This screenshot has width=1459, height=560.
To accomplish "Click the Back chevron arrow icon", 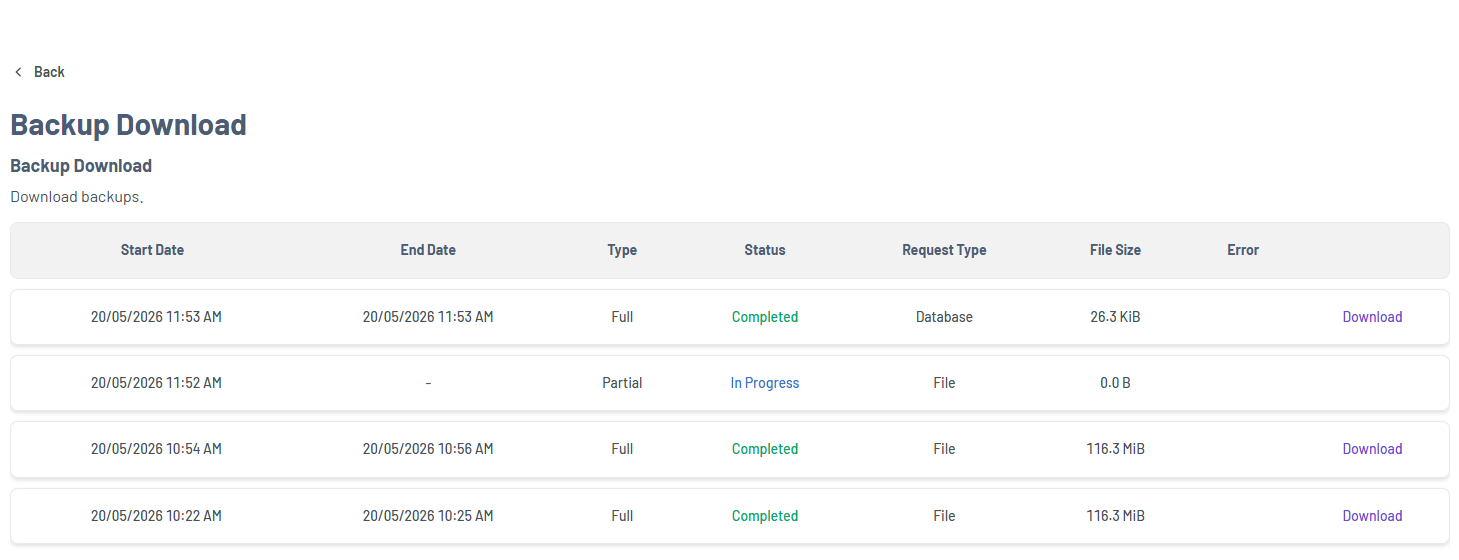I will 18,72.
